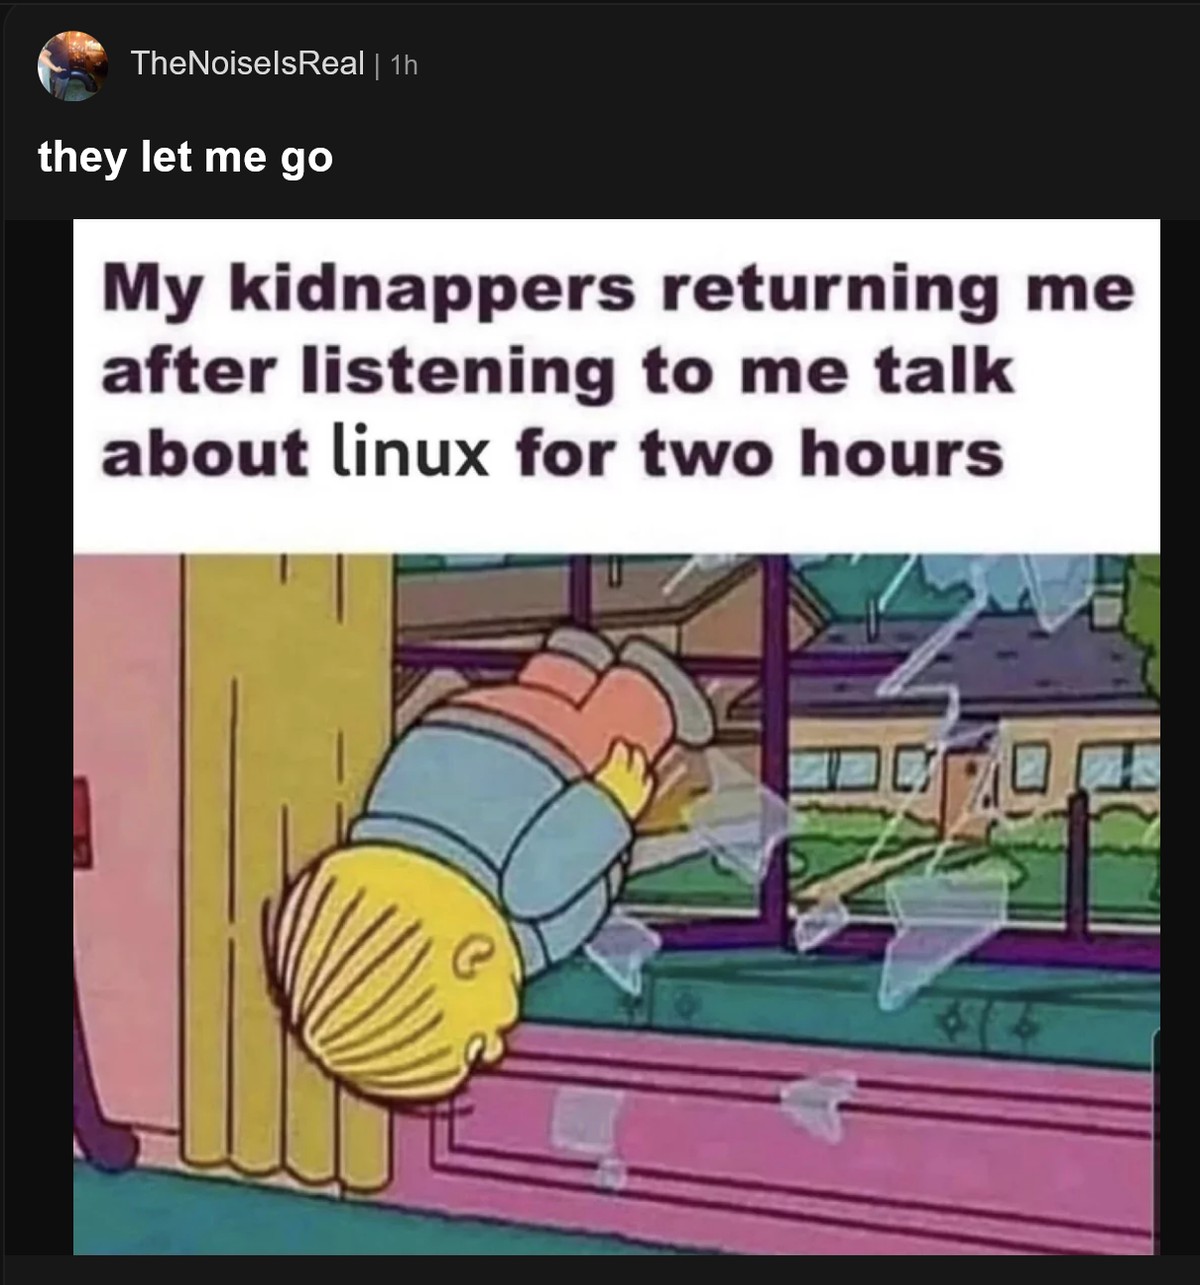Click the dark post header area beside the title
The image size is (1200, 1285).
760,158
